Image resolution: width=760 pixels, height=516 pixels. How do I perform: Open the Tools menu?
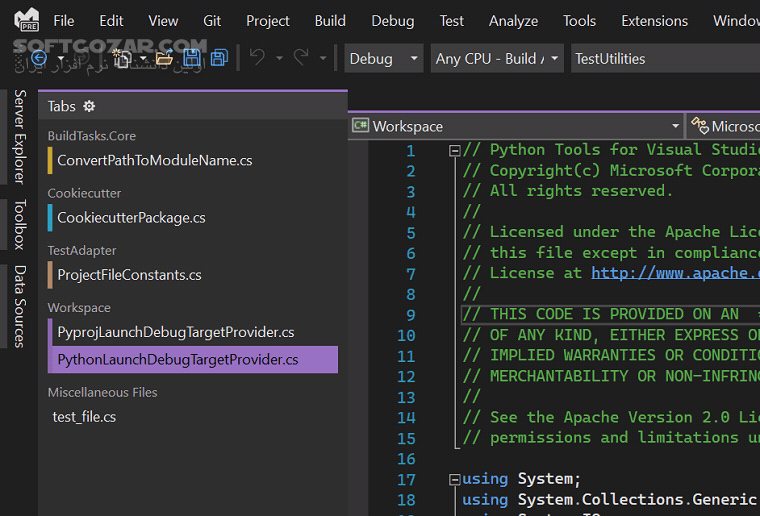(579, 21)
